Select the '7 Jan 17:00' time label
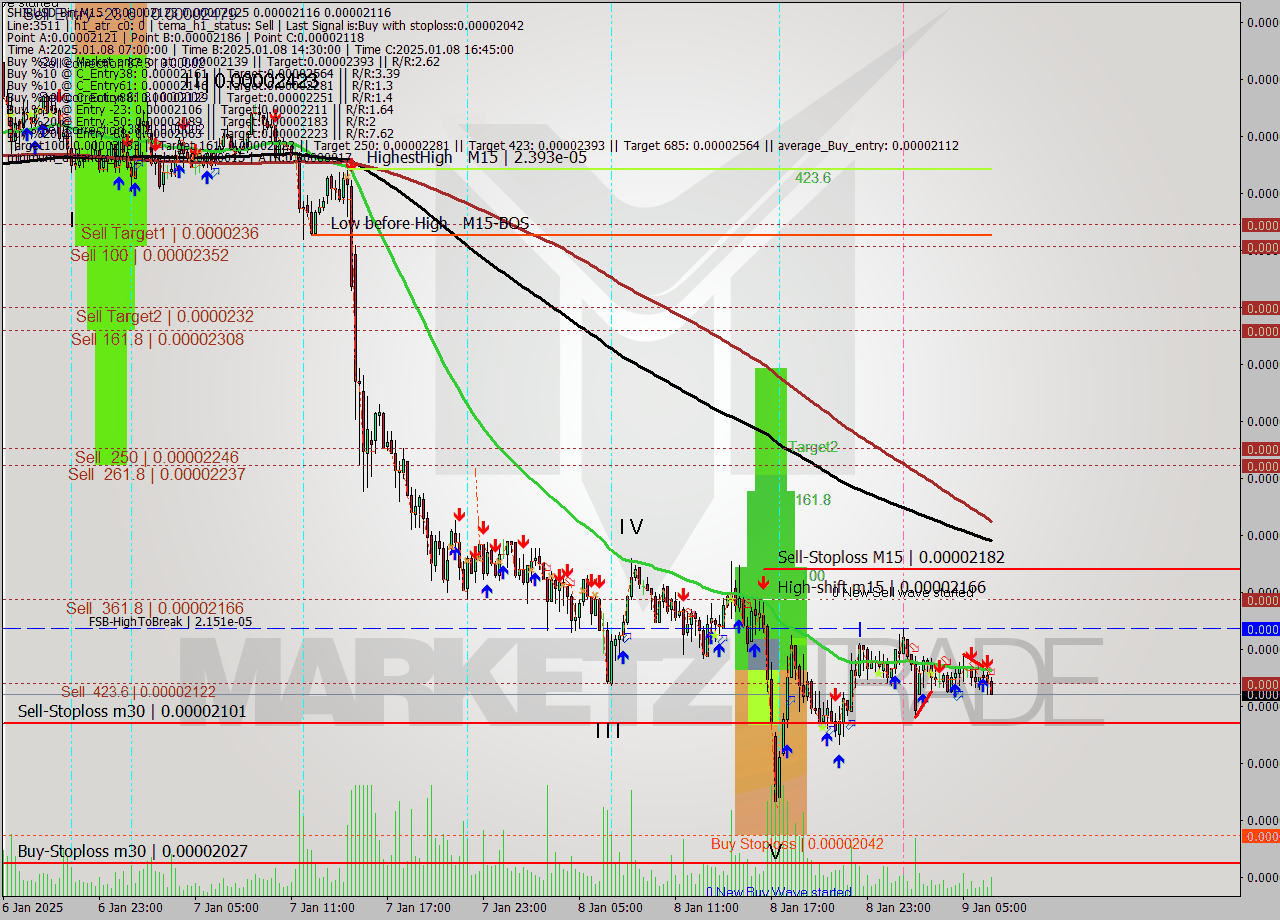The width and height of the screenshot is (1280, 920). pyautogui.click(x=418, y=908)
